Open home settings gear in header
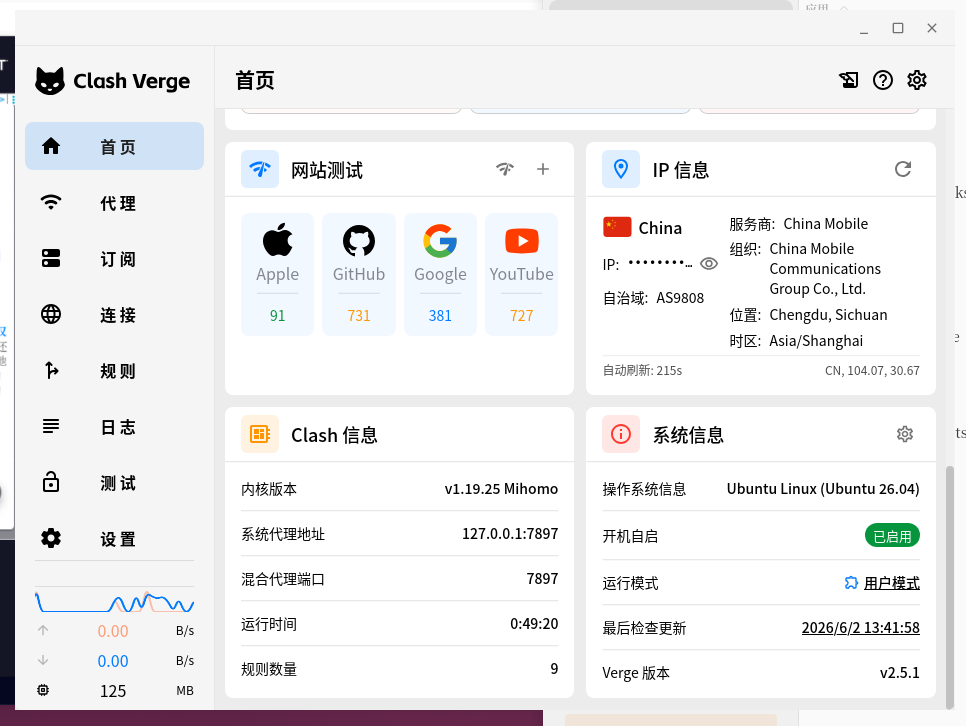This screenshot has width=966, height=726. click(x=917, y=80)
